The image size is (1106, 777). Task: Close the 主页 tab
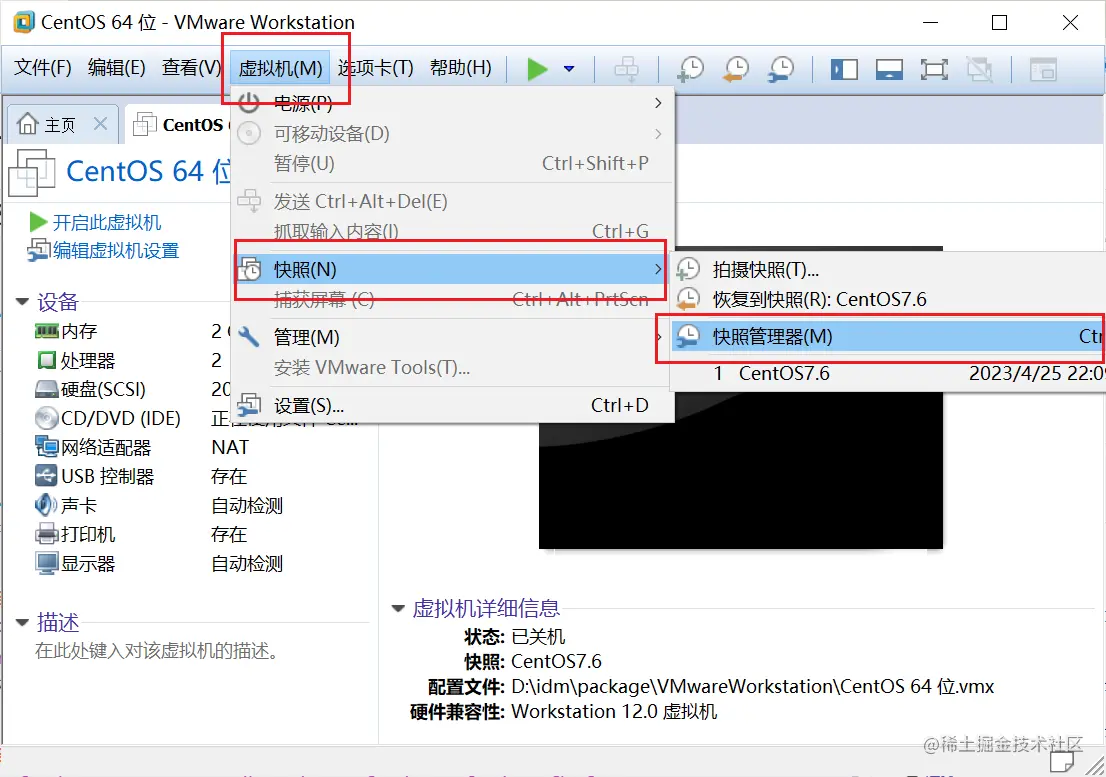100,124
